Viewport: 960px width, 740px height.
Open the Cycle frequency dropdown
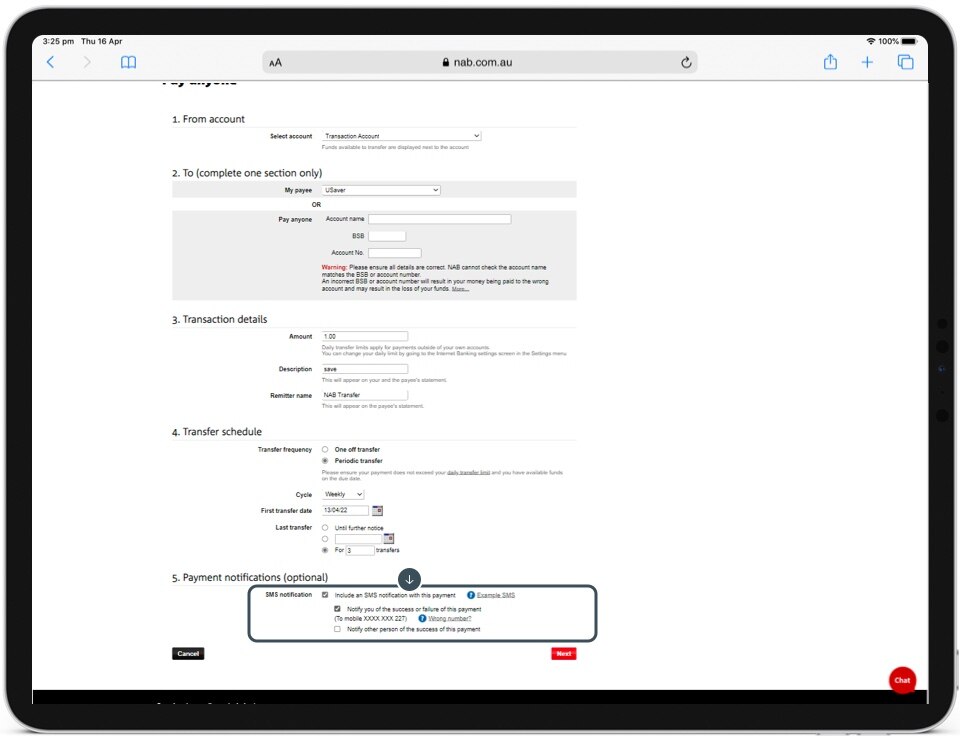point(343,495)
